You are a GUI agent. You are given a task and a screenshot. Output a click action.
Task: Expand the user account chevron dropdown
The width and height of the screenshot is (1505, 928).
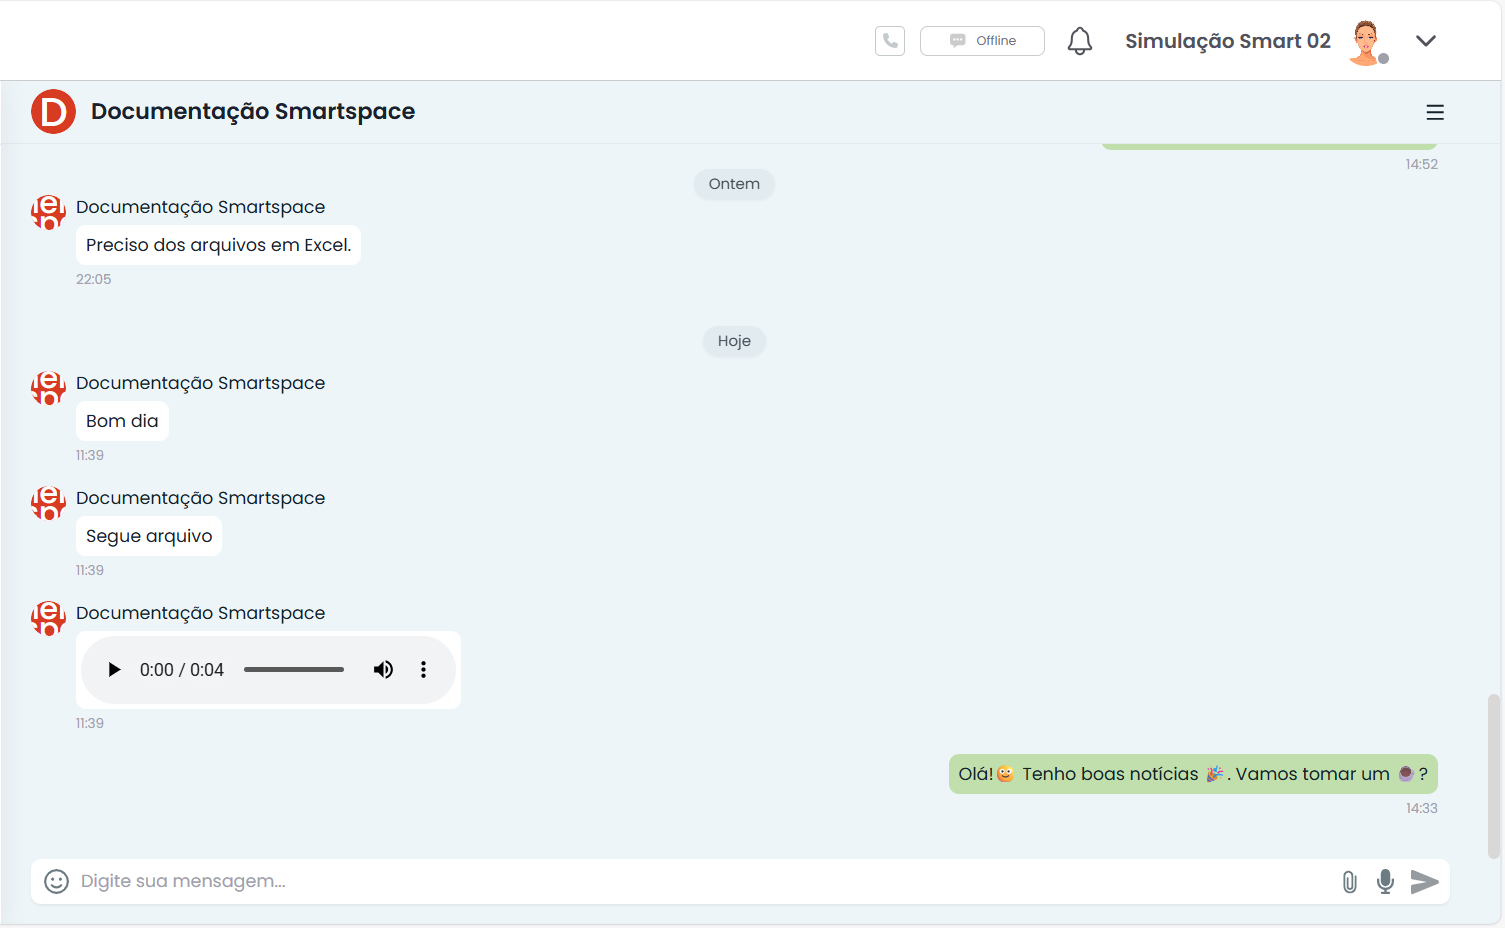click(x=1425, y=41)
